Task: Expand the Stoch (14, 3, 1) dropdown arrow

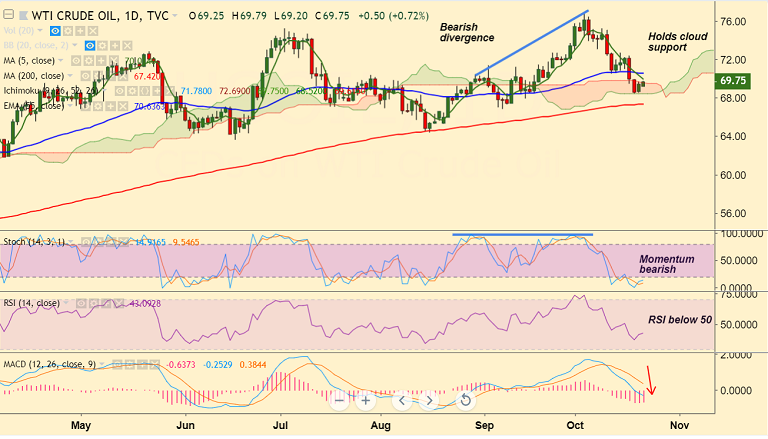Action: (x=71, y=242)
